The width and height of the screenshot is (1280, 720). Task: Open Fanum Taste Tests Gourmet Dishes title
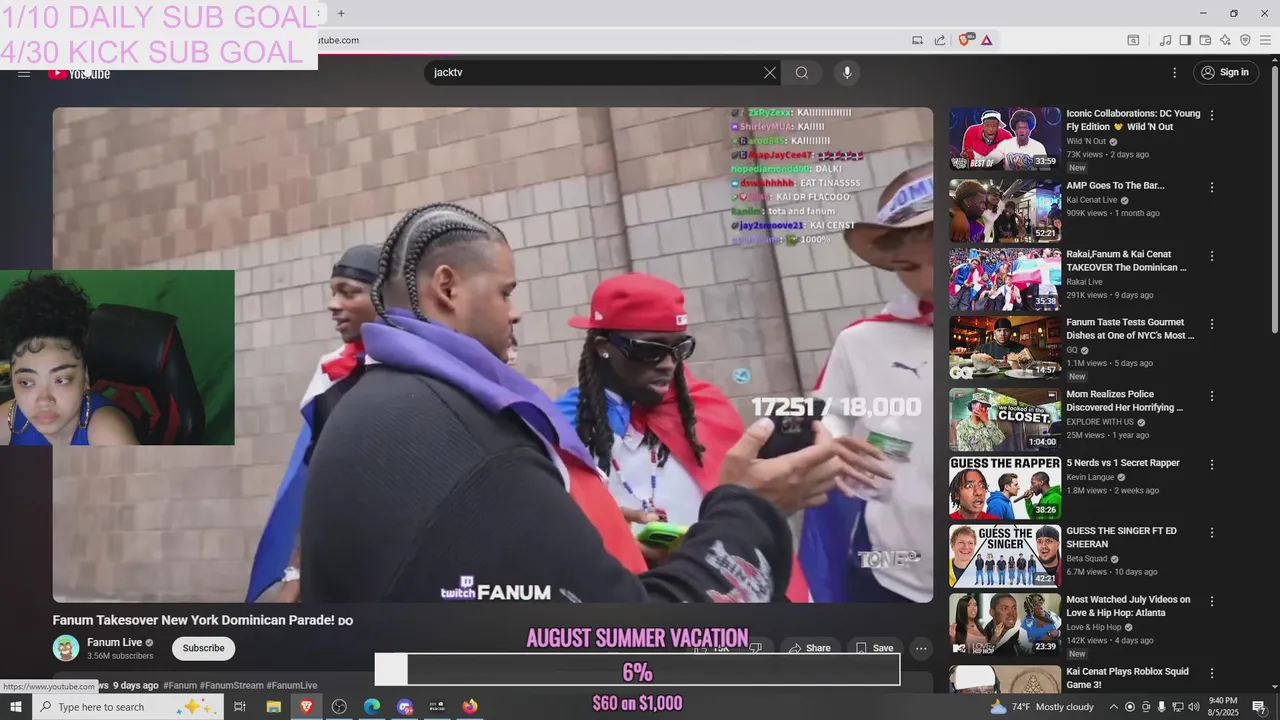1130,329
